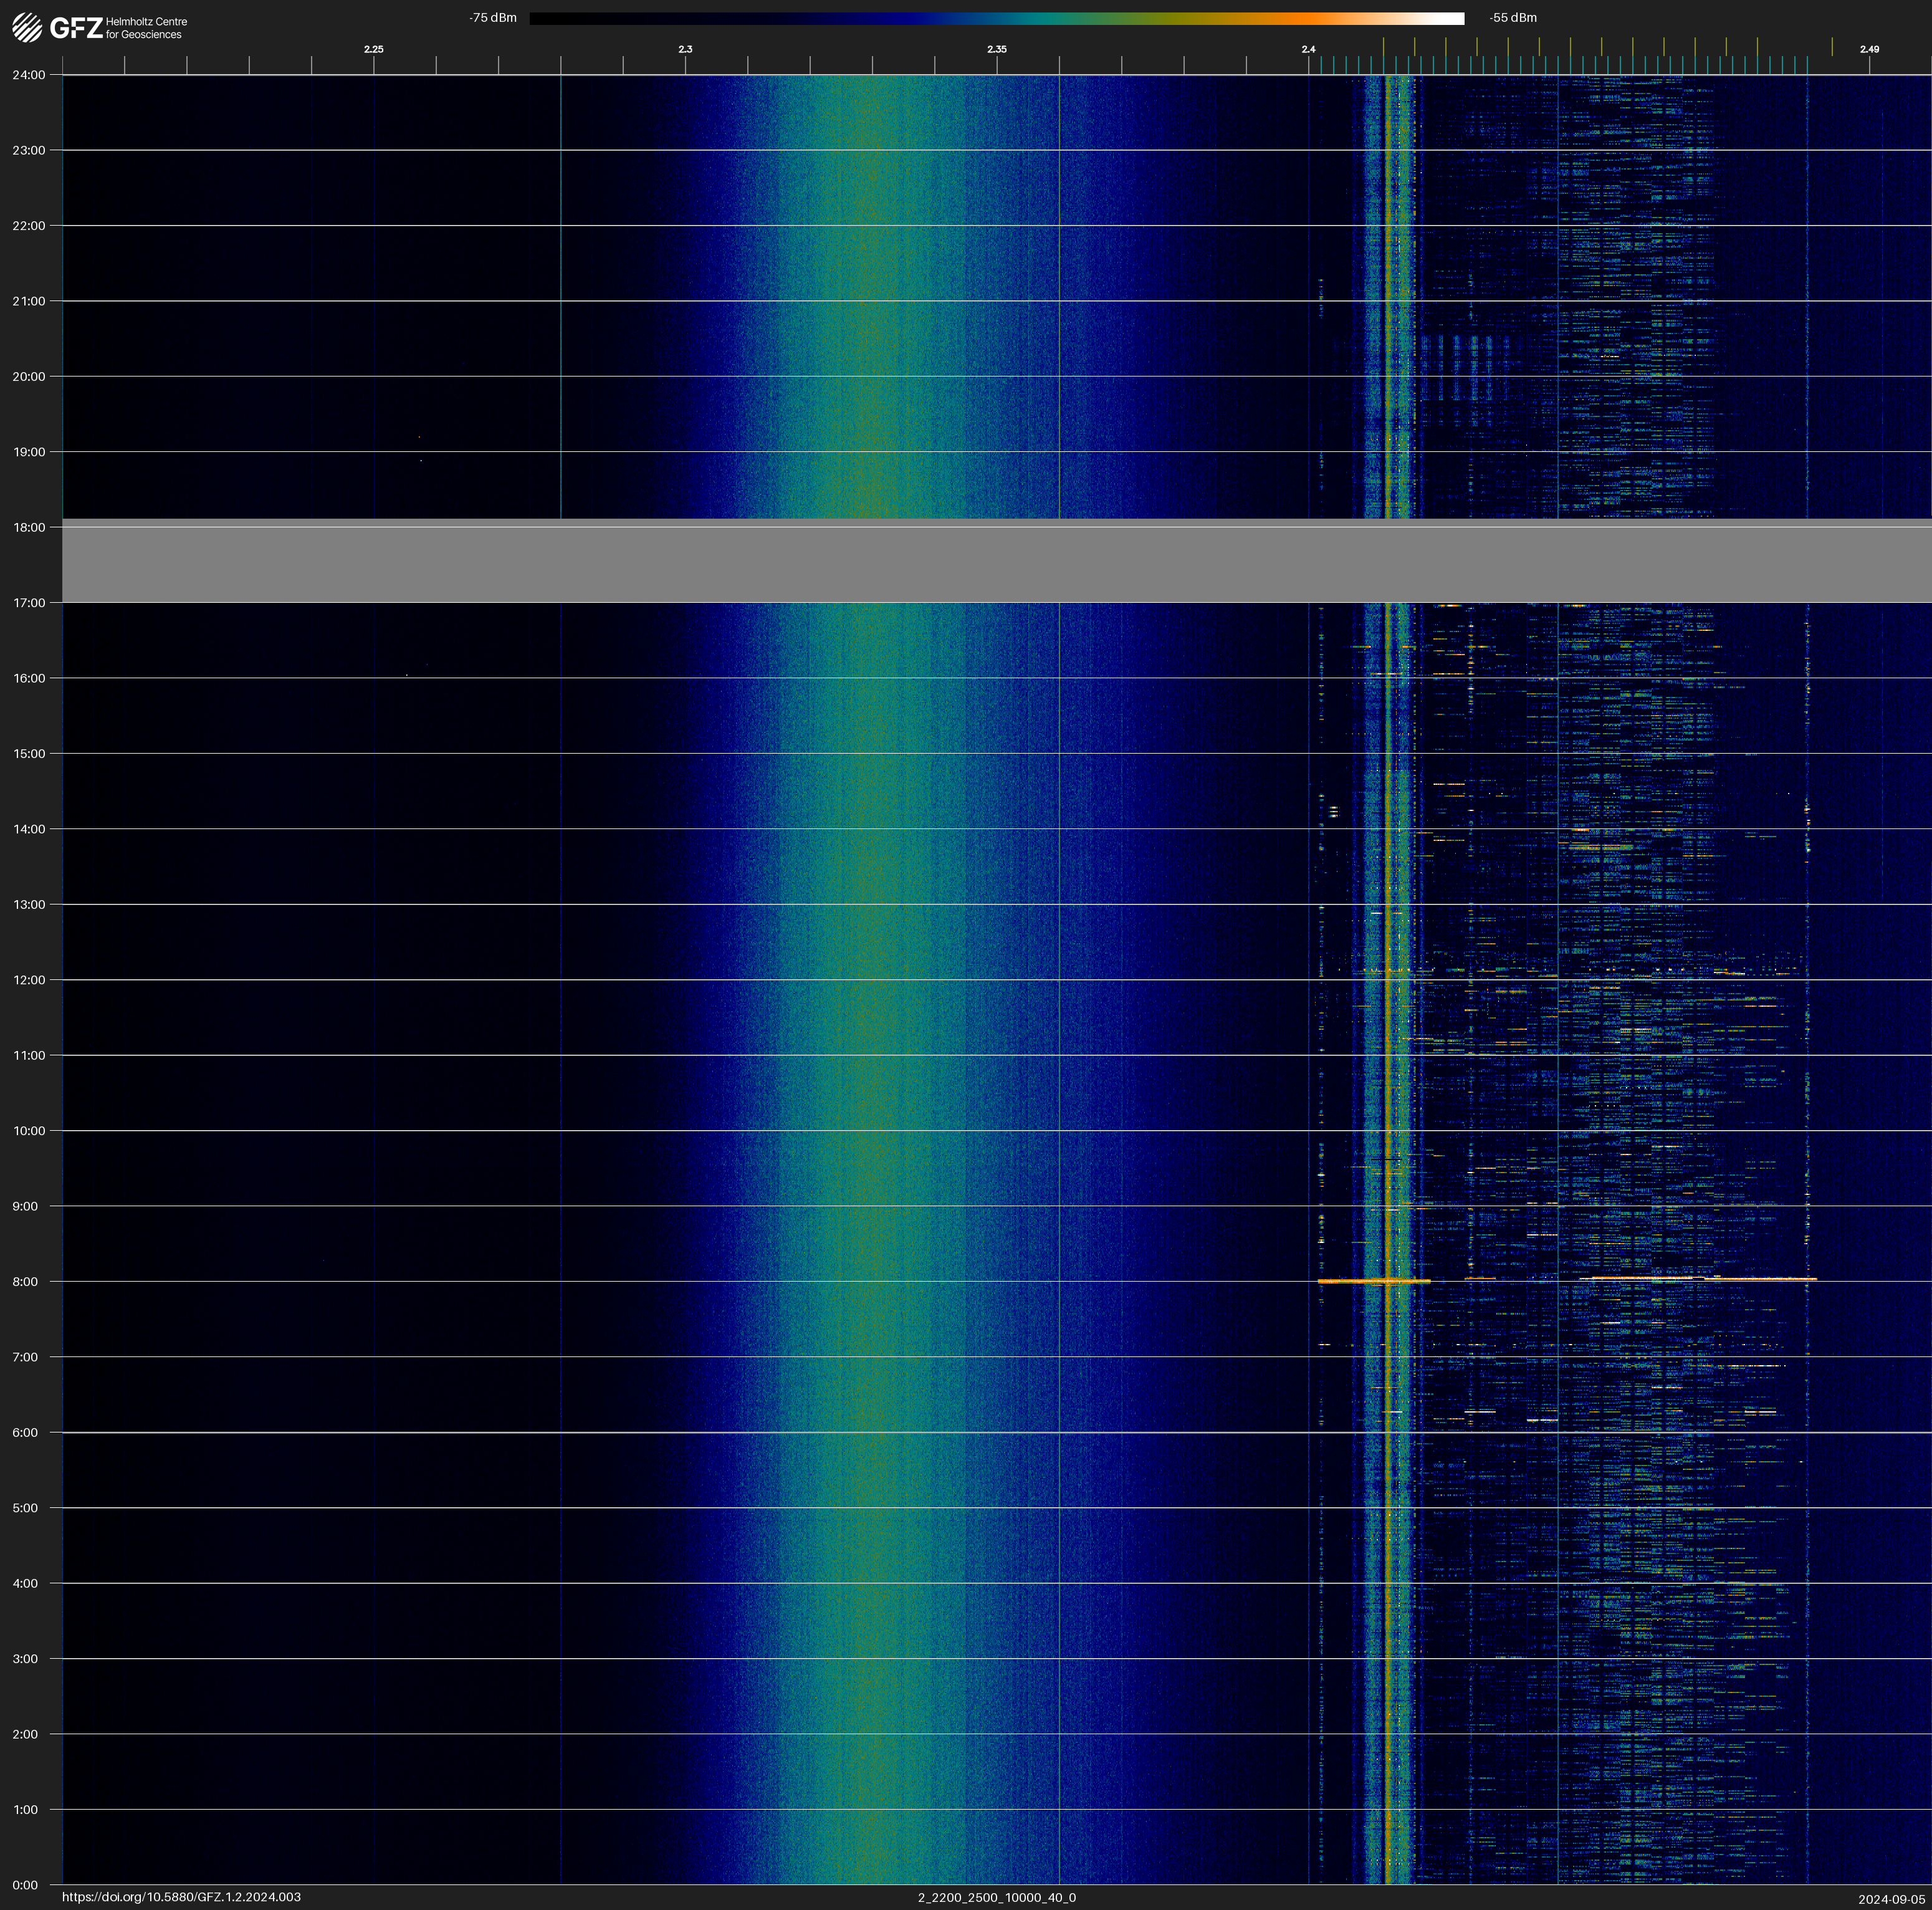Click the 12:00 time axis label

click(29, 980)
